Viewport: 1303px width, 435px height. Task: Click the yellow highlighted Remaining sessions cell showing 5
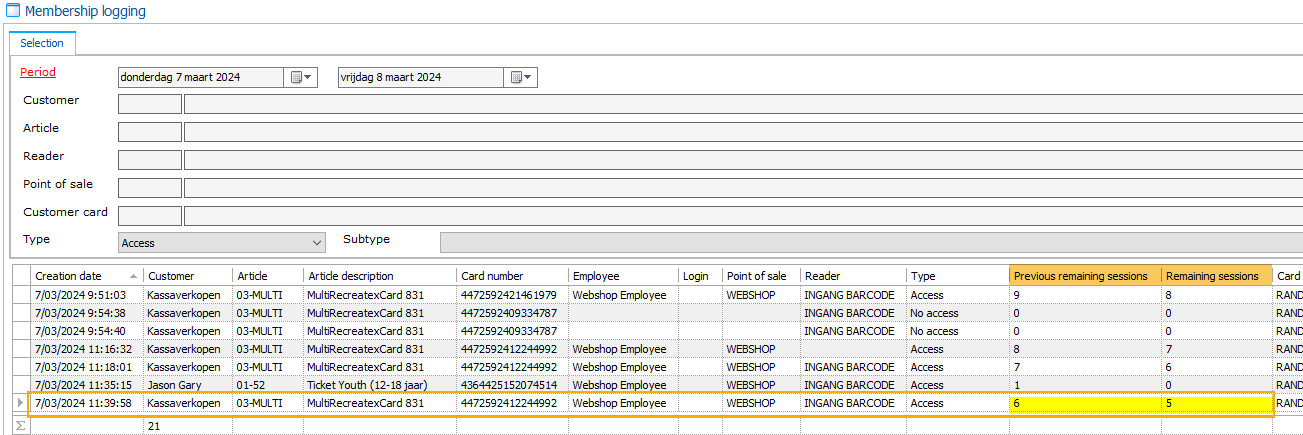click(x=1215, y=404)
